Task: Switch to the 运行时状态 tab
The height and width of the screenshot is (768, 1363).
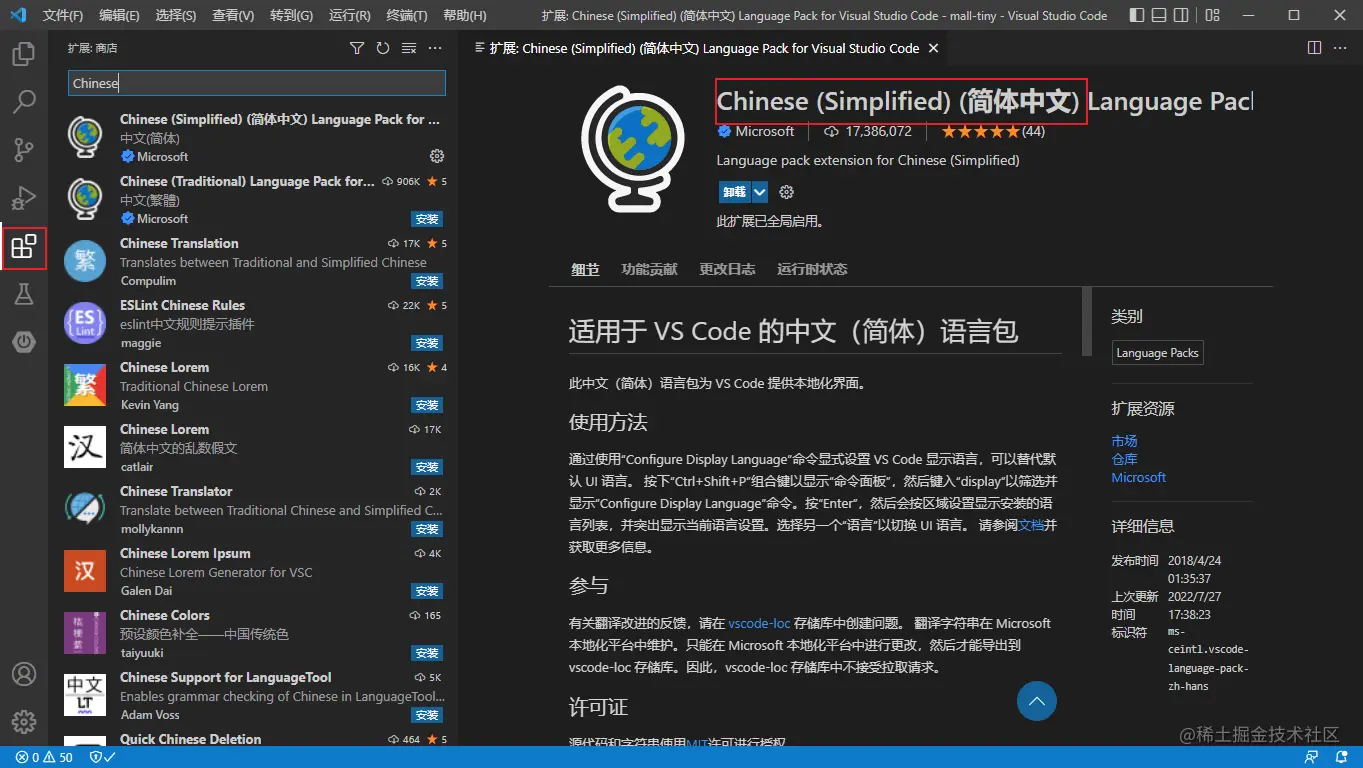Action: click(x=812, y=269)
